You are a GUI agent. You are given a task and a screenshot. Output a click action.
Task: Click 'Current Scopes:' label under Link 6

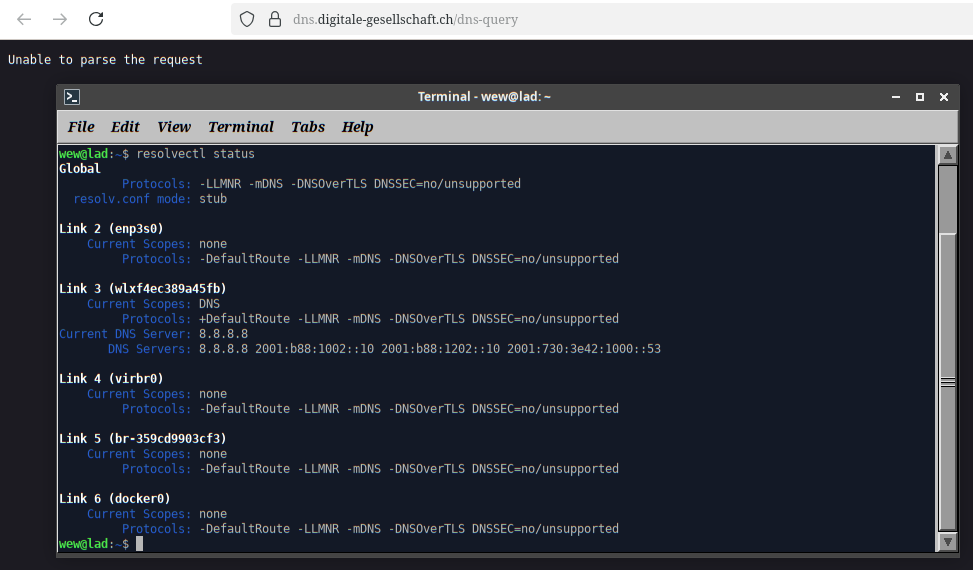[139, 514]
